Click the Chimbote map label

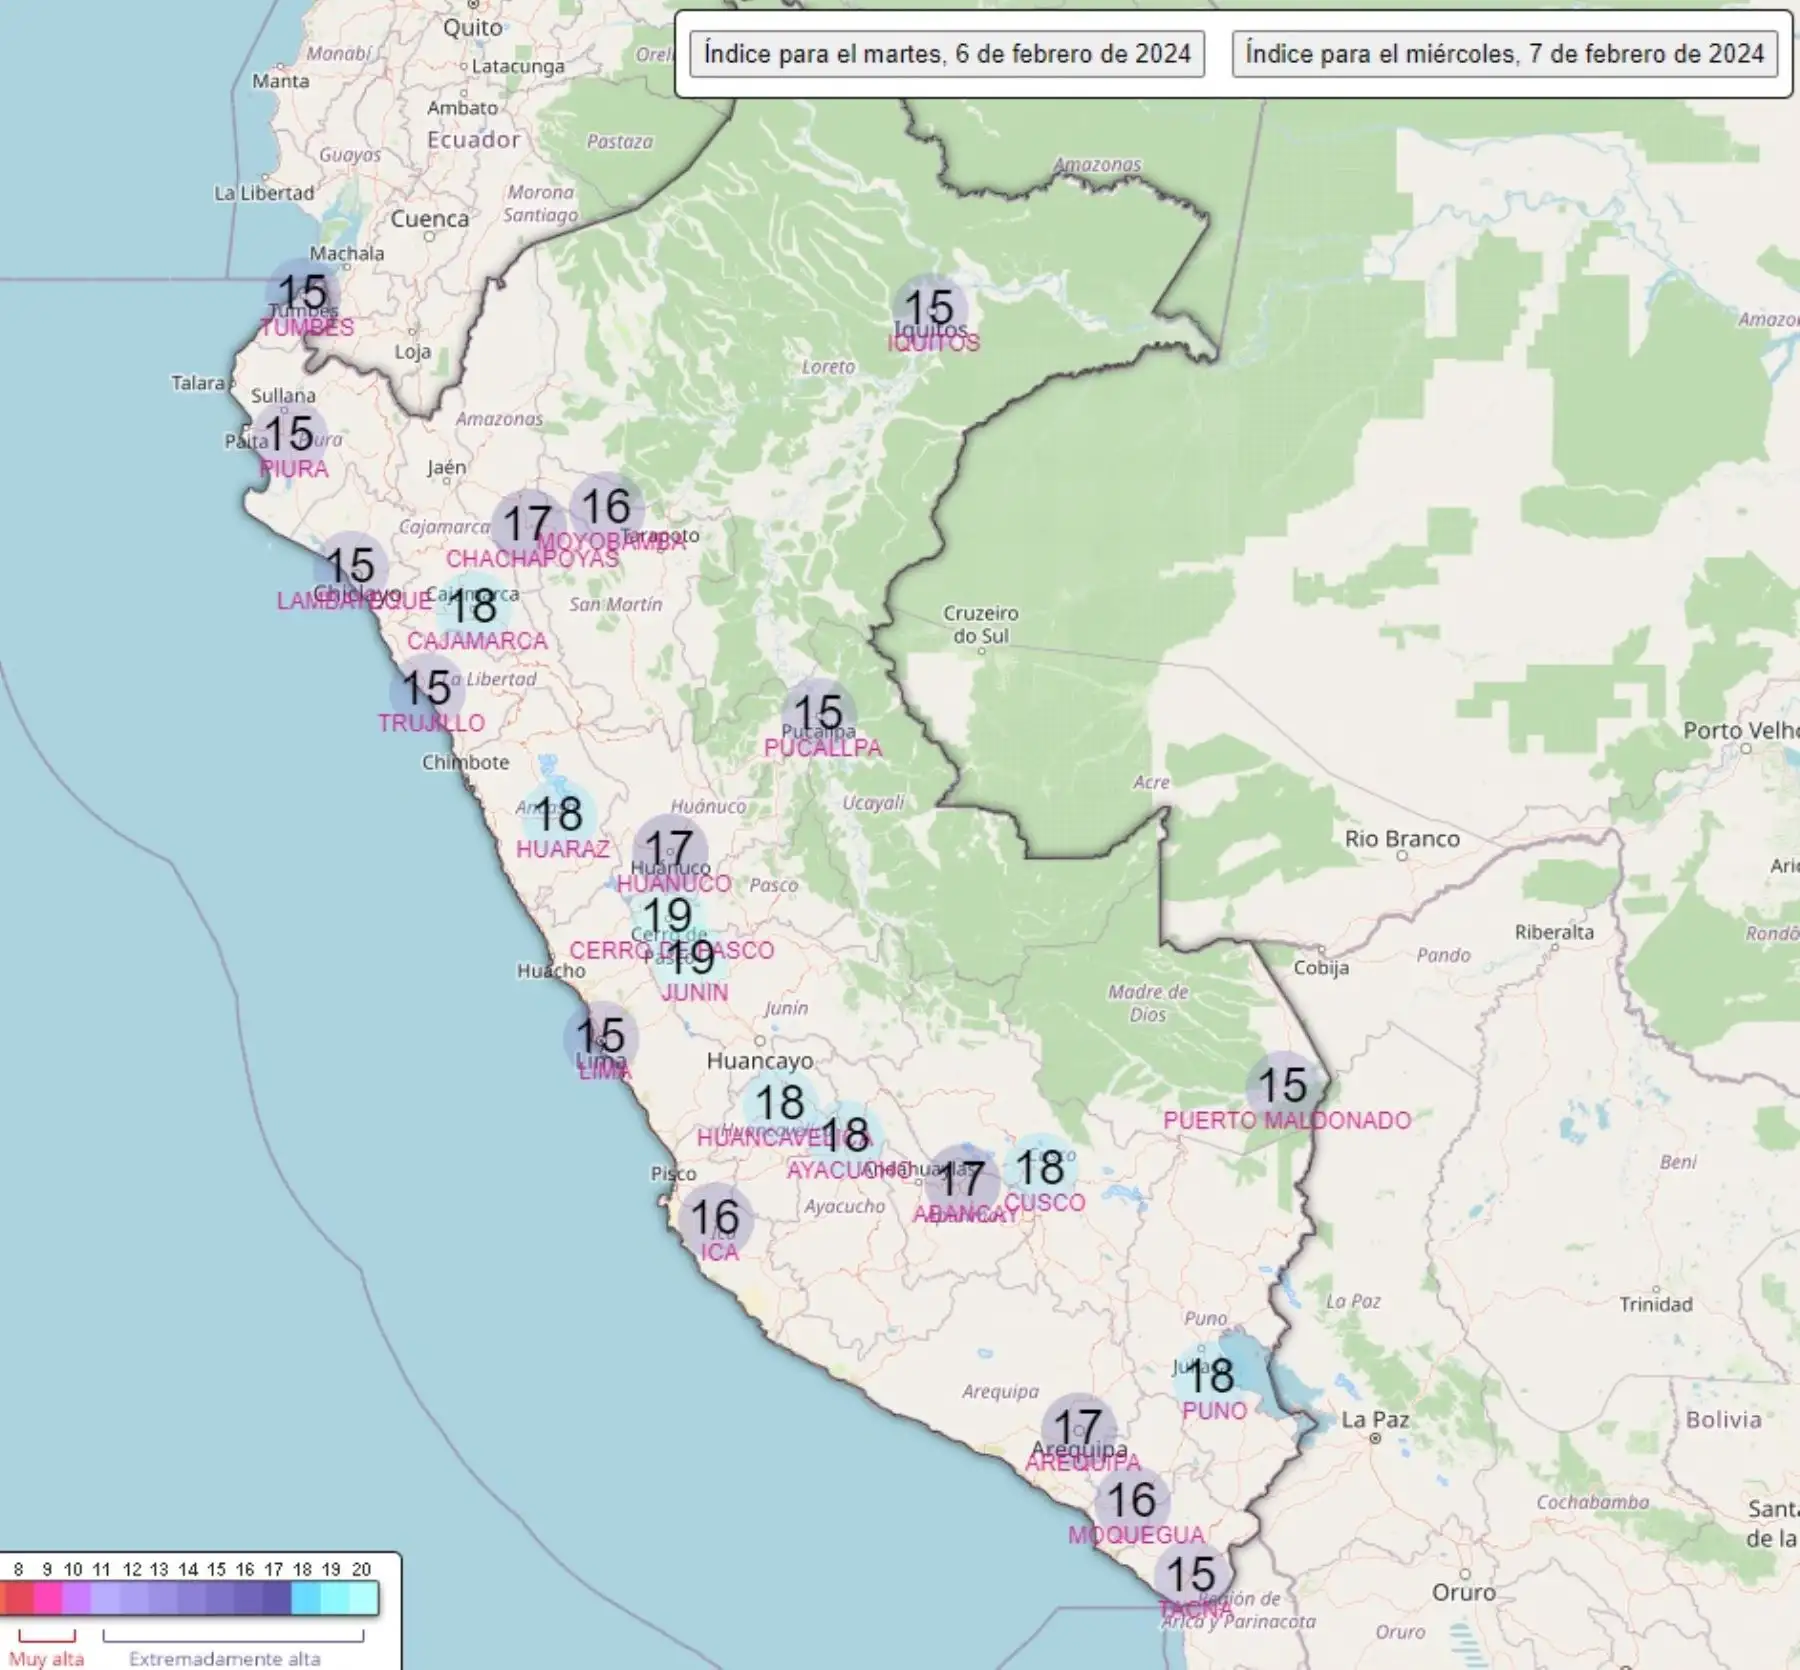click(x=465, y=763)
